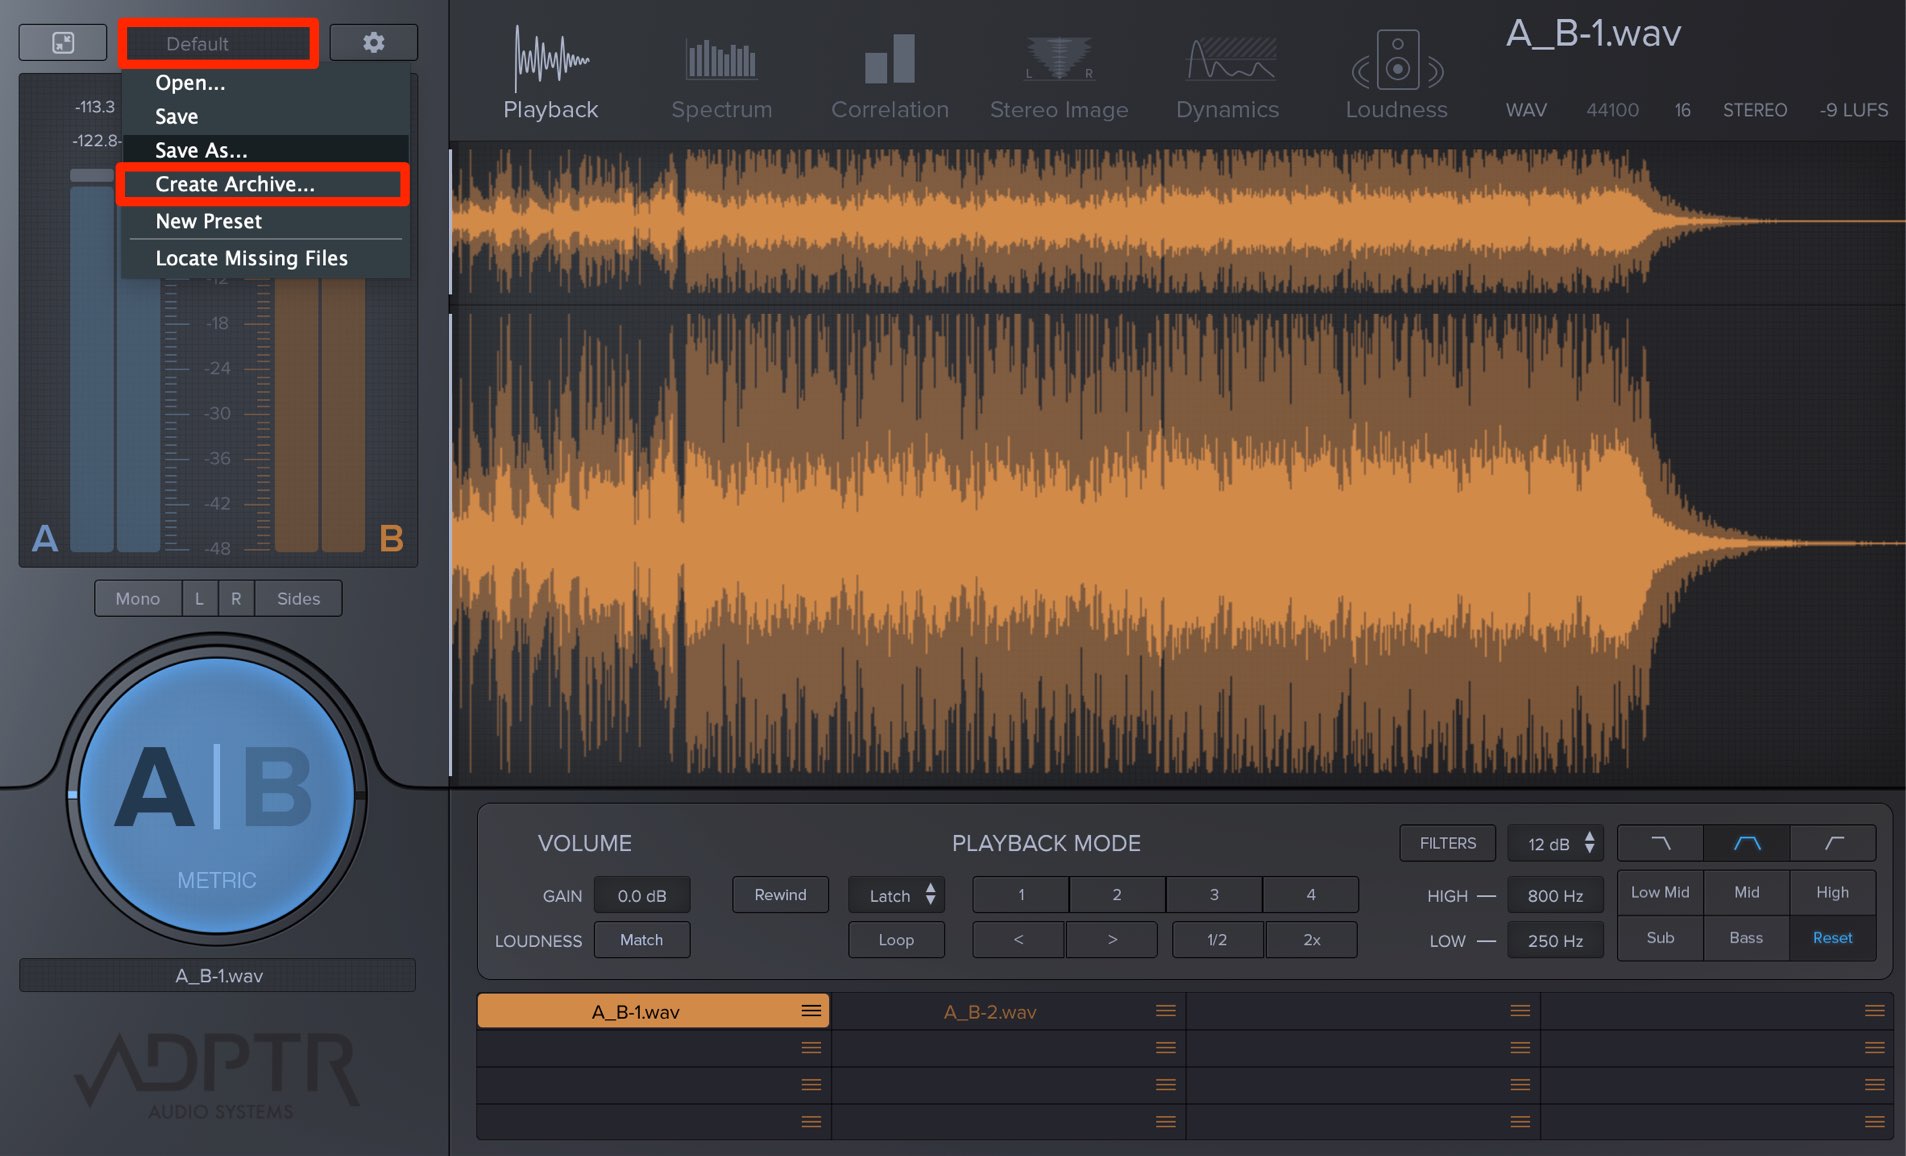Viewport: 1906px width, 1156px height.
Task: Select cue point 2
Action: [x=1117, y=895]
